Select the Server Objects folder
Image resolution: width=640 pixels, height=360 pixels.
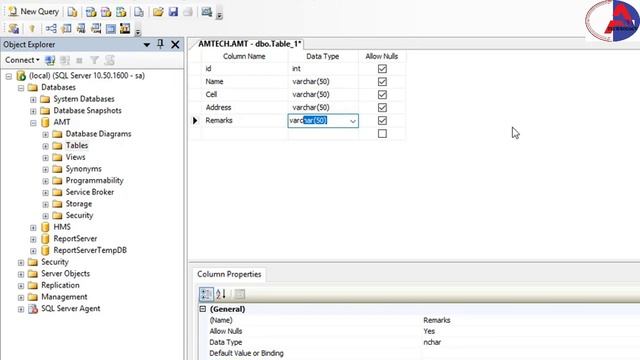pyautogui.click(x=65, y=273)
